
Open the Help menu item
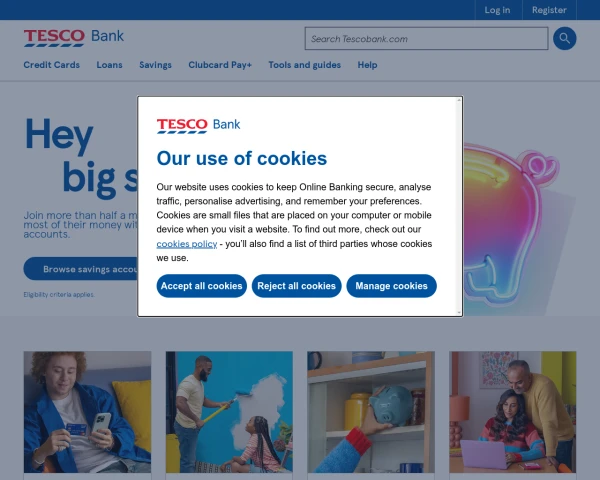(367, 65)
